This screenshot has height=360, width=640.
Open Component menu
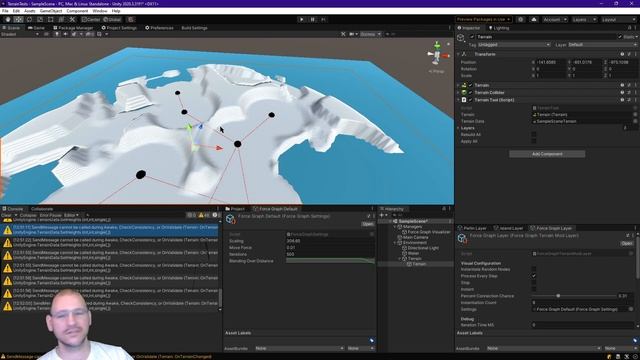click(77, 11)
